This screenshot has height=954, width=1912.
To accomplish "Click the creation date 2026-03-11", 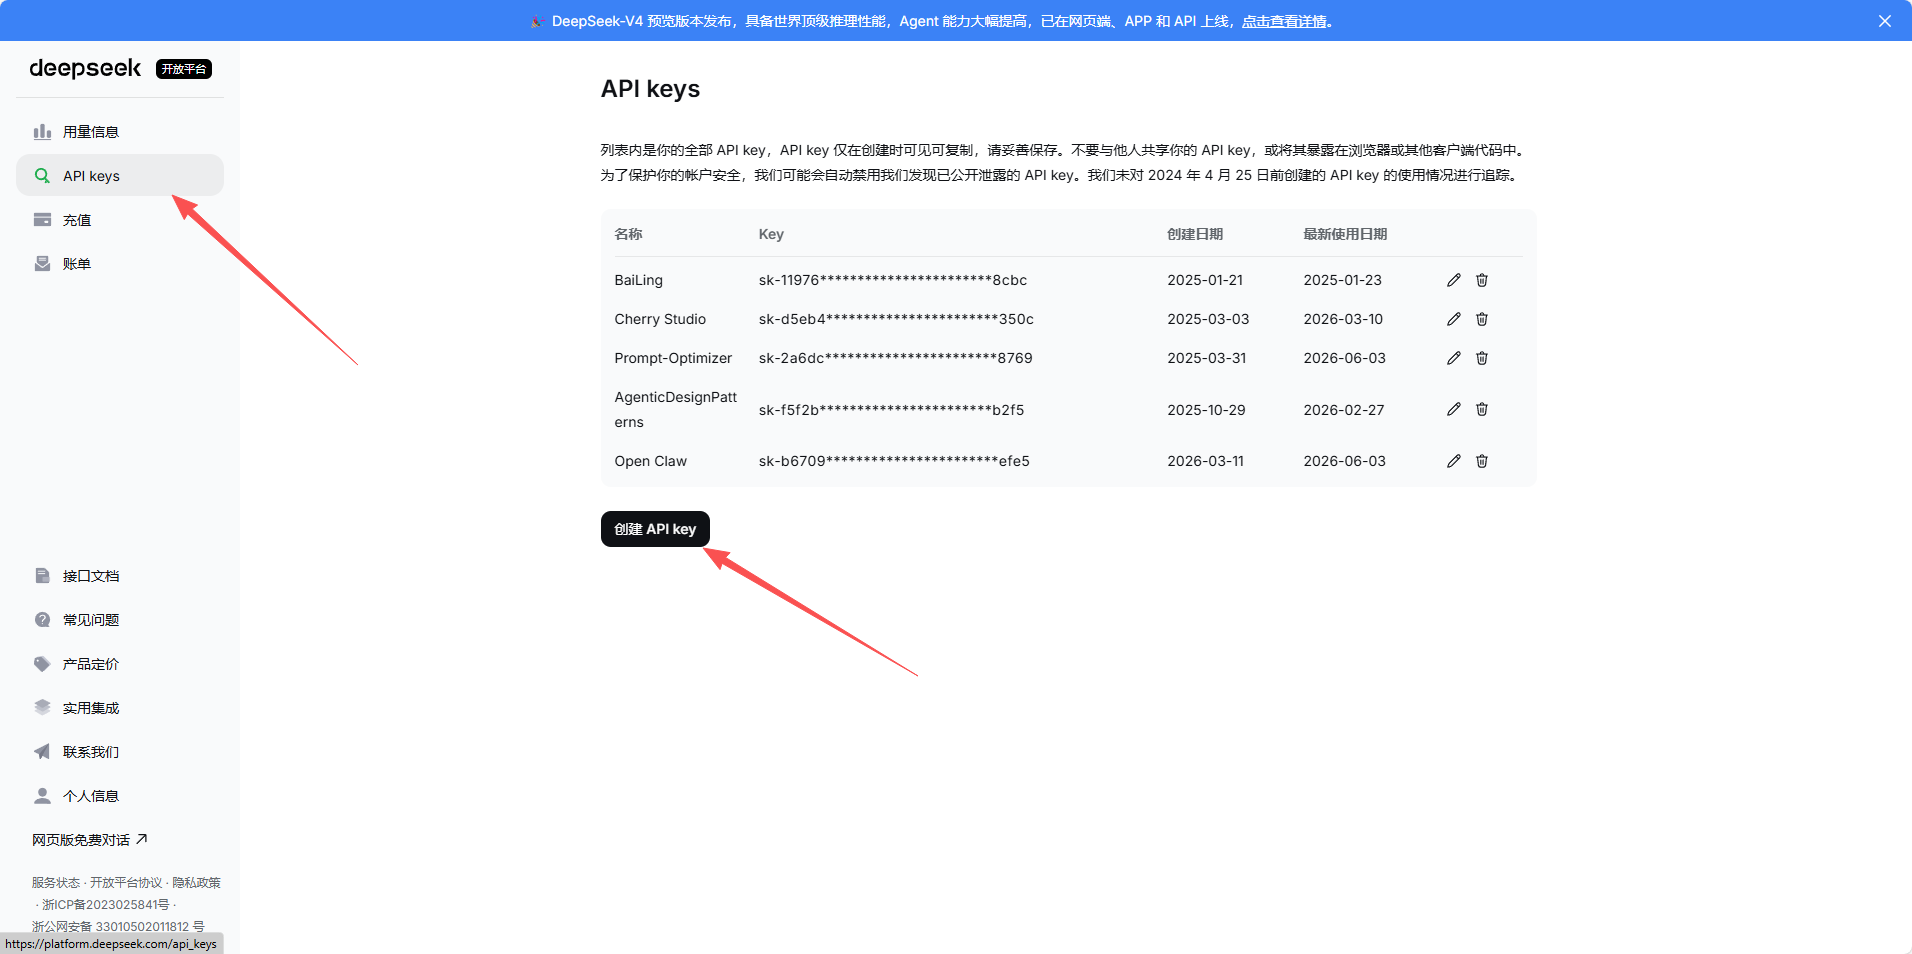I will (1206, 461).
